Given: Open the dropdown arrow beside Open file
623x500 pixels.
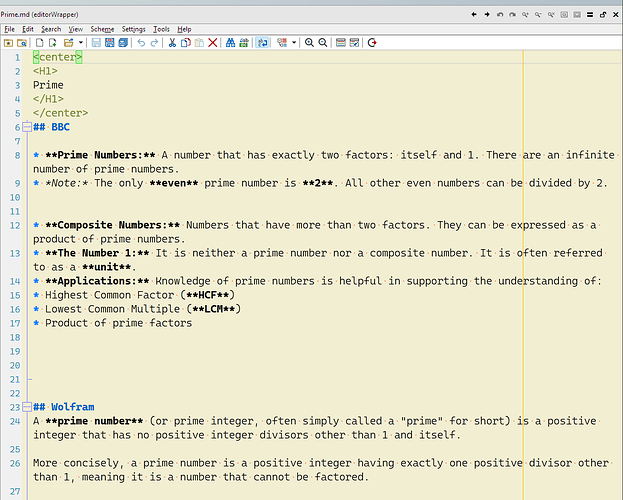Looking at the screenshot, I should [81, 43].
